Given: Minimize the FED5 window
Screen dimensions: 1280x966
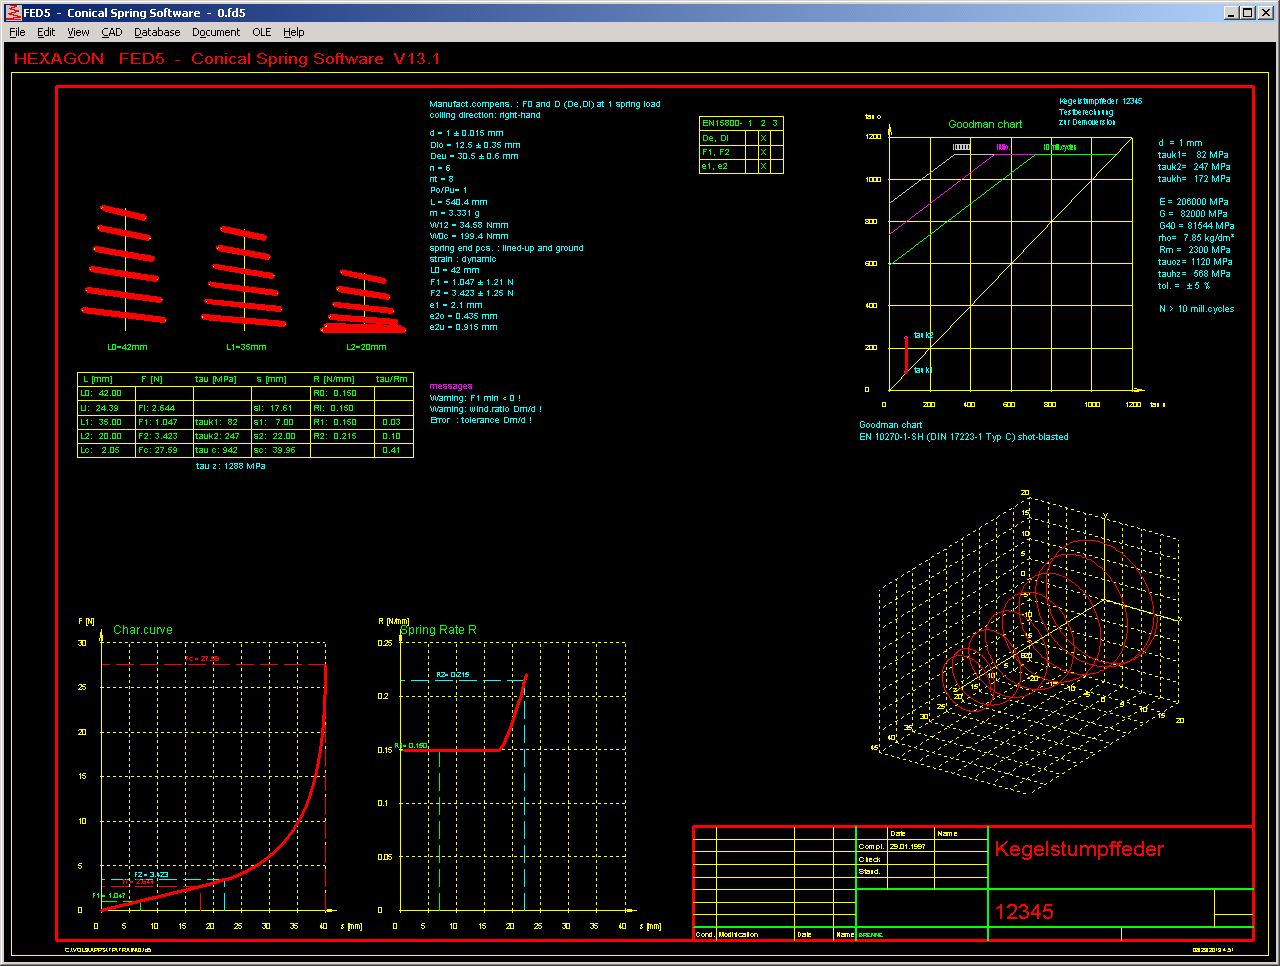Looking at the screenshot, I should 1233,13.
